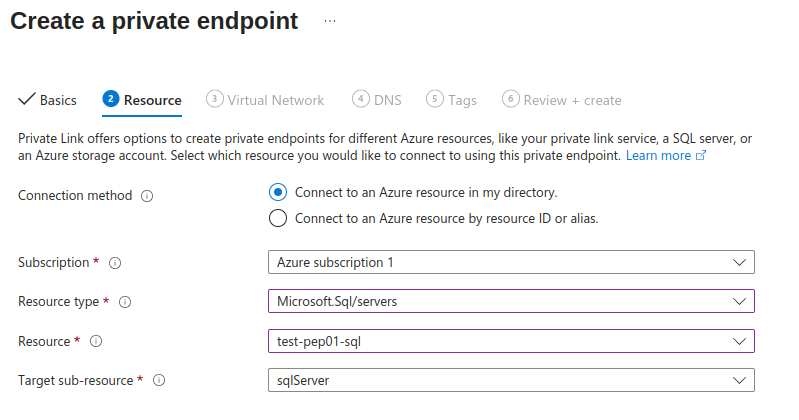Click the info icon next to Connection method
This screenshot has width=799, height=420.
point(147,196)
